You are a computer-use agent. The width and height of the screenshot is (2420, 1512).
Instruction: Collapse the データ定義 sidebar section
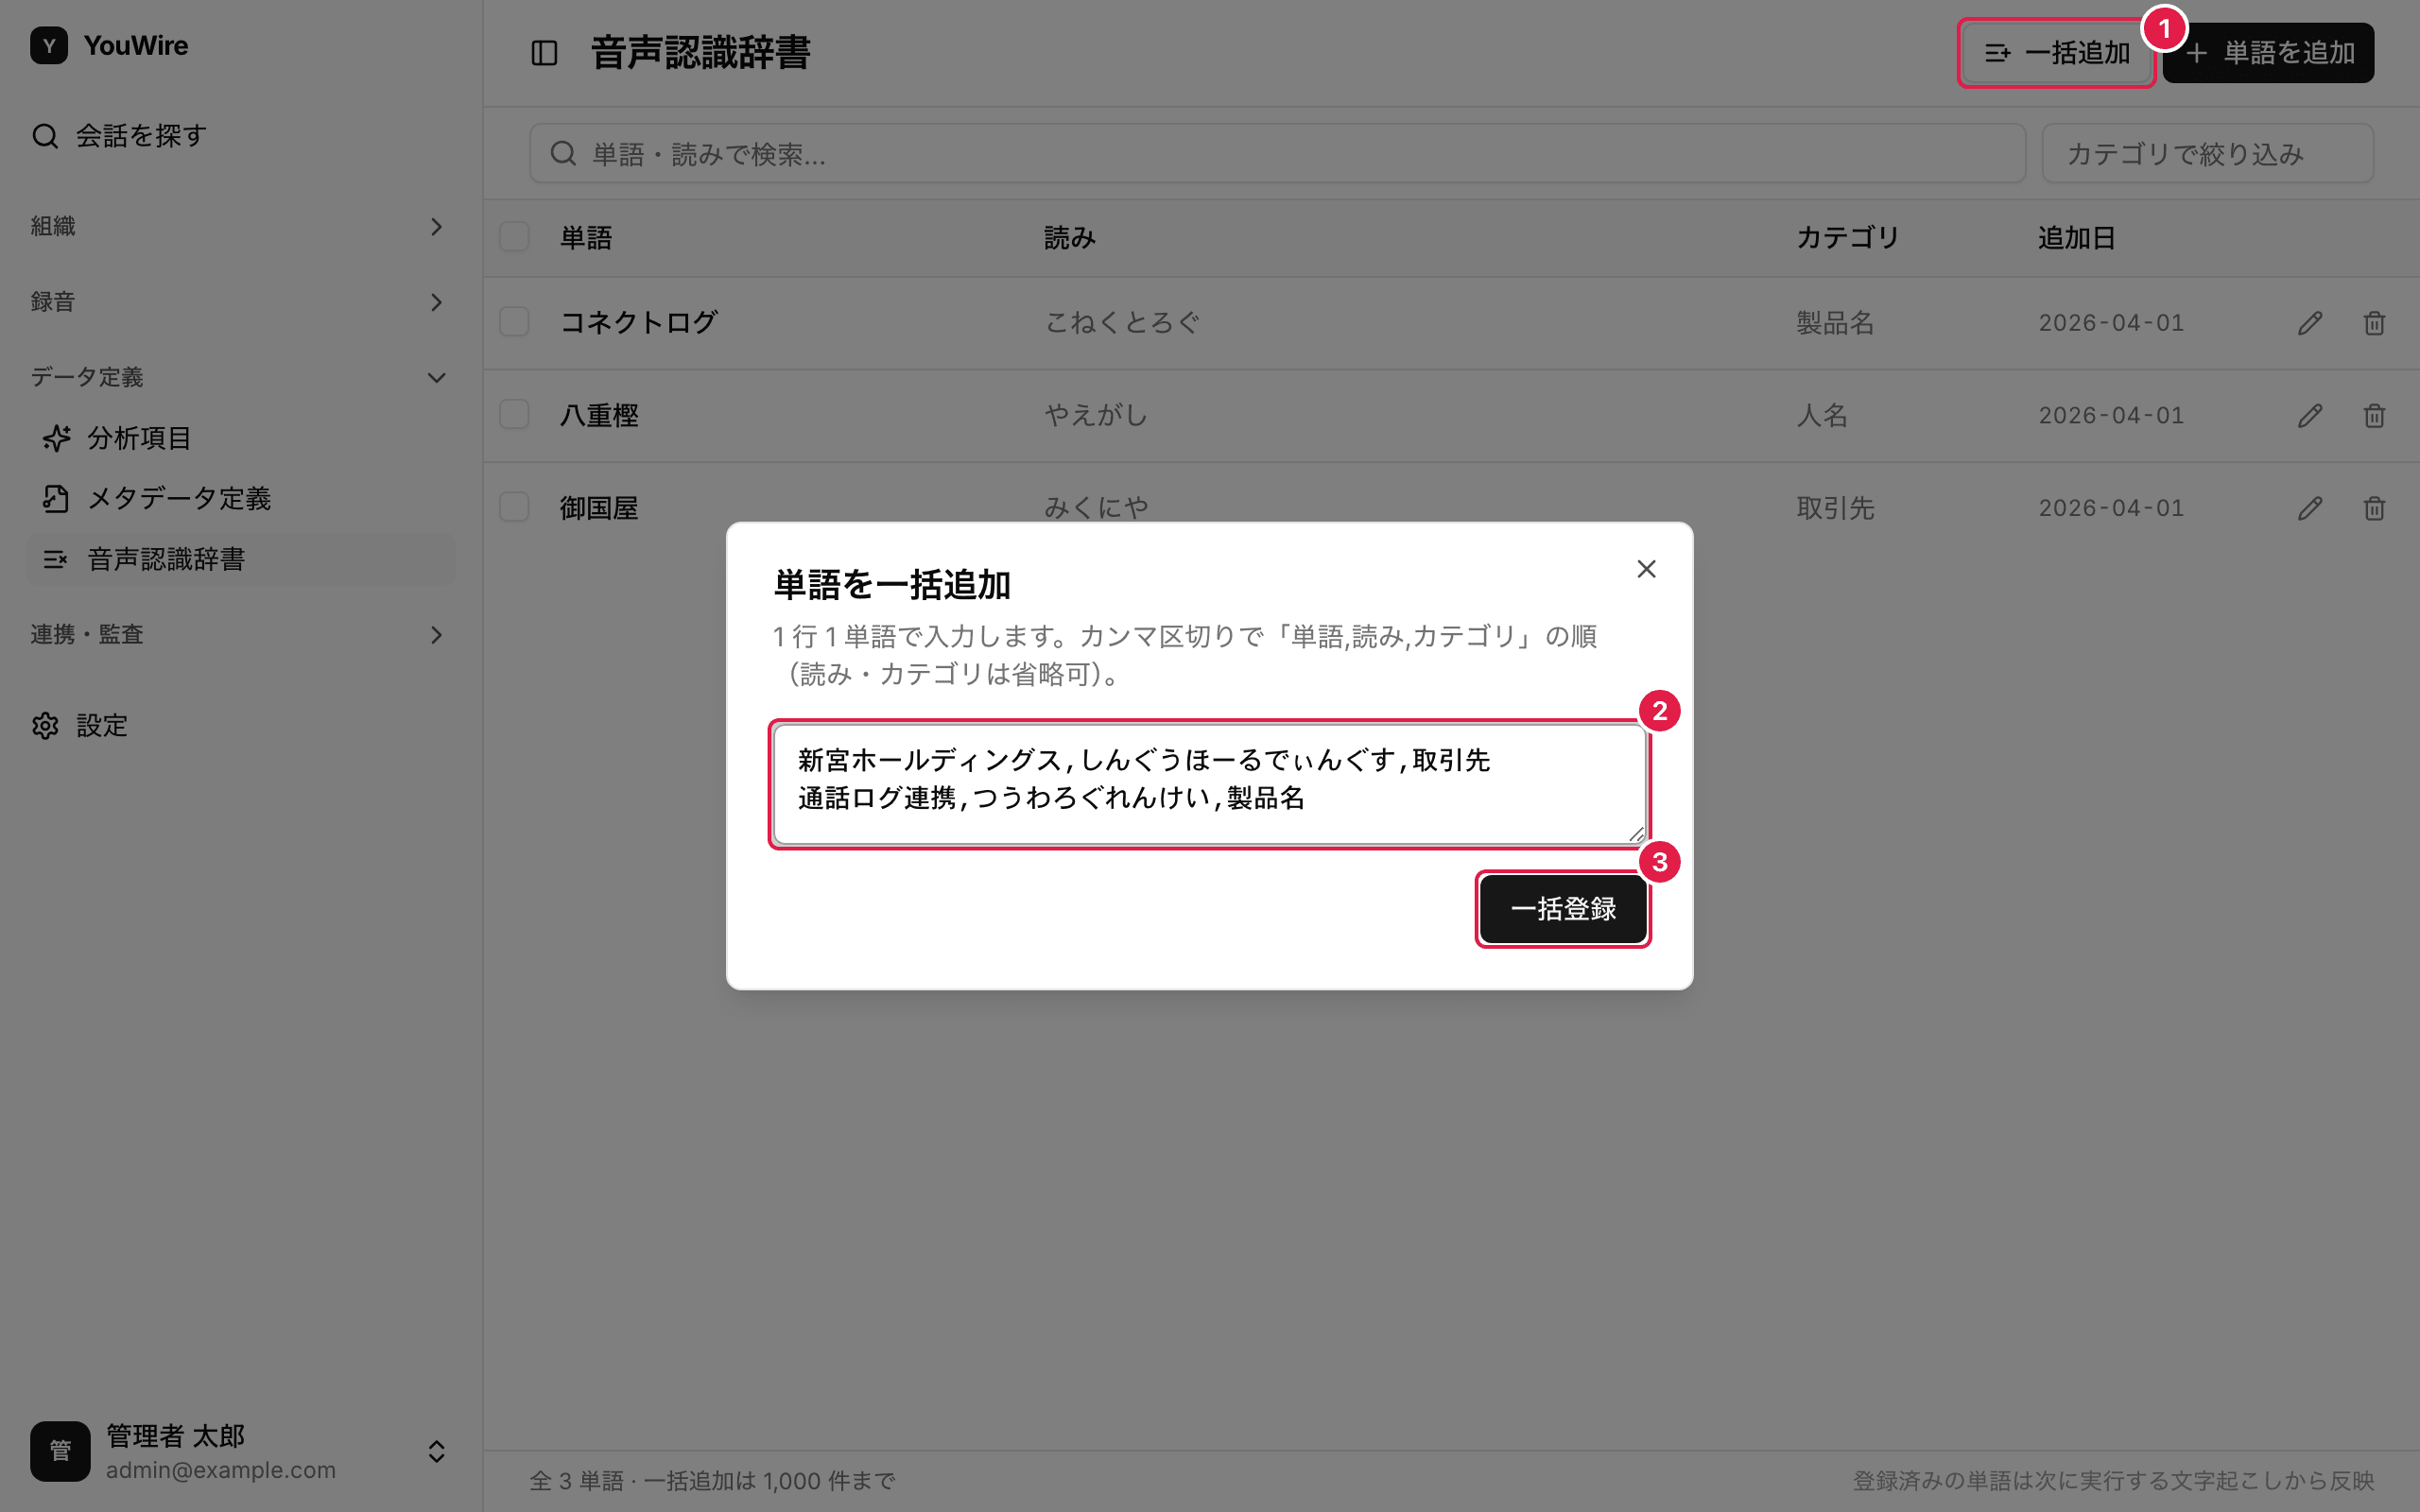click(x=240, y=377)
